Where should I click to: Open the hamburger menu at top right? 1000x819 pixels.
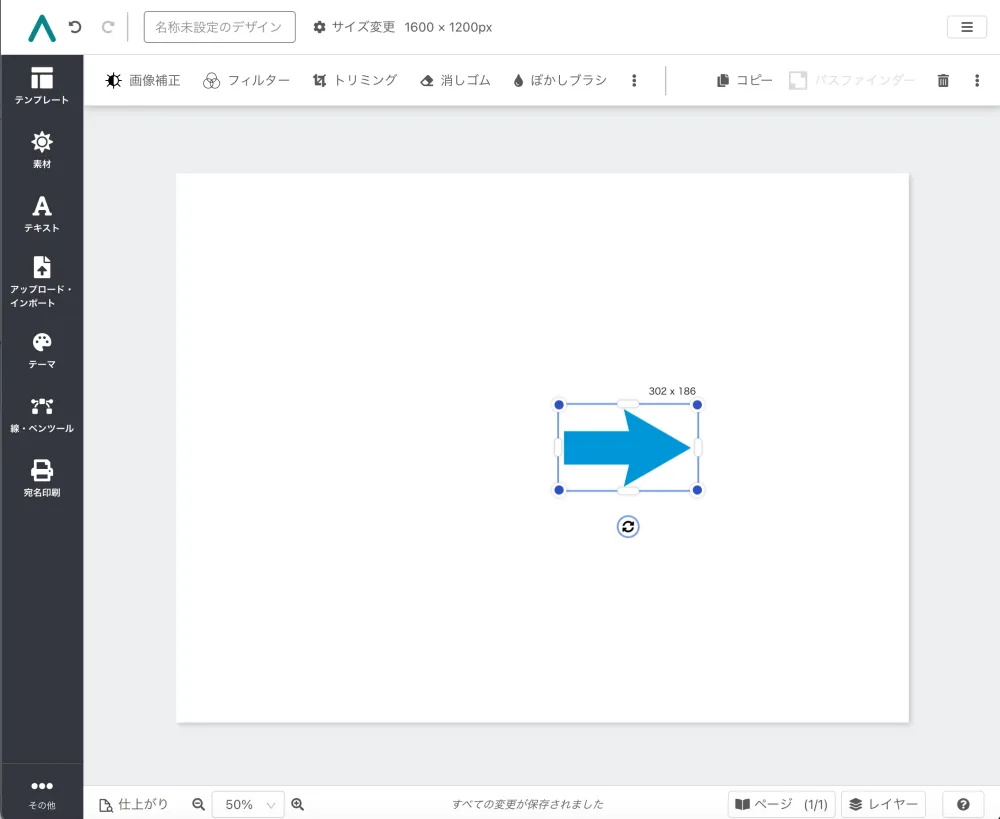click(x=966, y=27)
